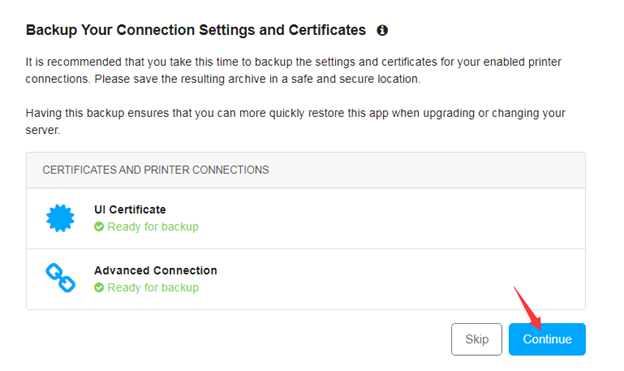Click UI Certificate's Ready for backup status
Image resolution: width=624 pixels, height=371 pixels.
(153, 227)
